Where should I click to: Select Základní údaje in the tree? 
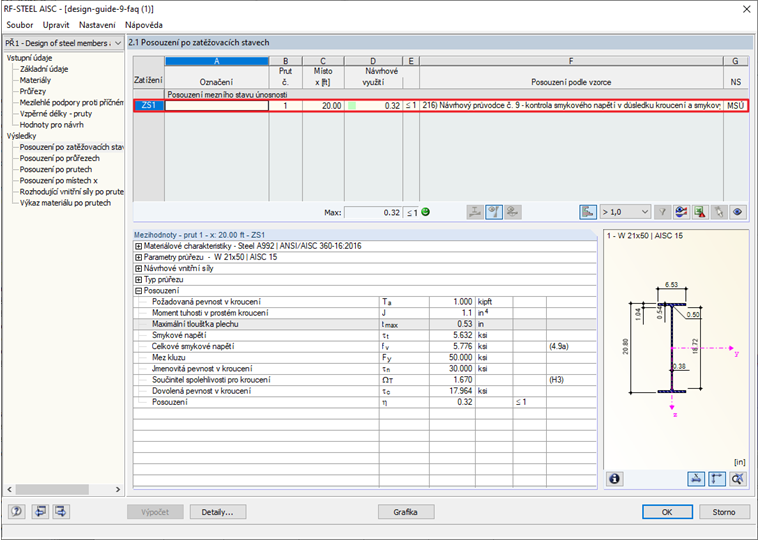44,69
